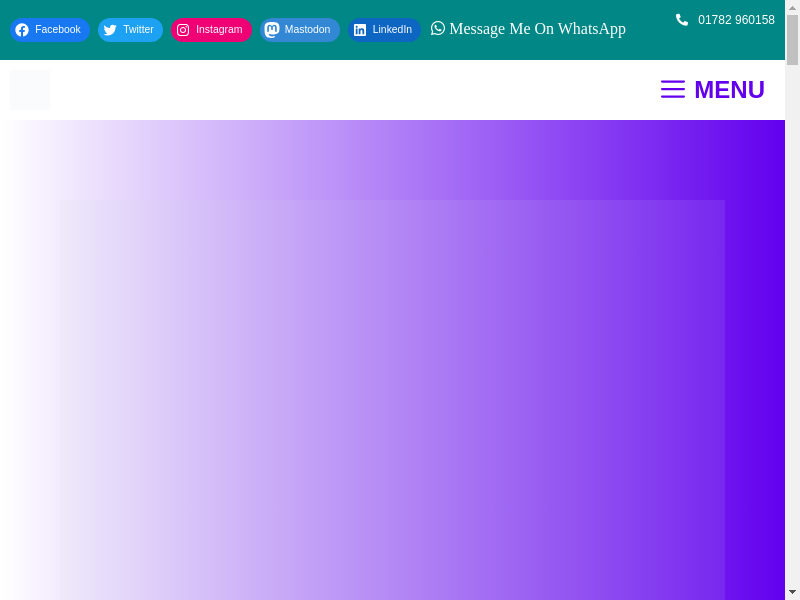This screenshot has width=800, height=600.
Task: Click the Mastodon logo icon
Action: [272, 30]
